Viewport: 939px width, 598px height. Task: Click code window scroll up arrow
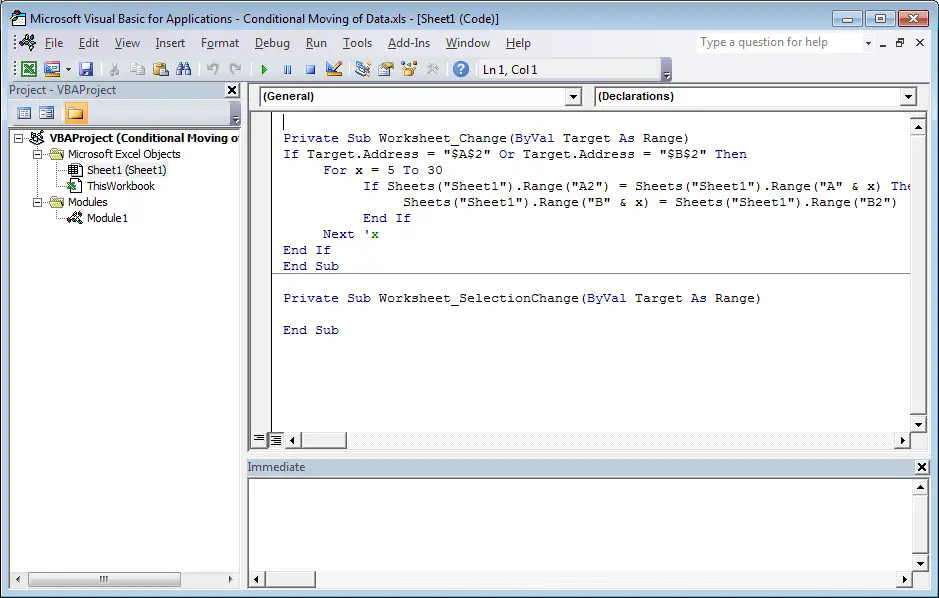tap(918, 127)
